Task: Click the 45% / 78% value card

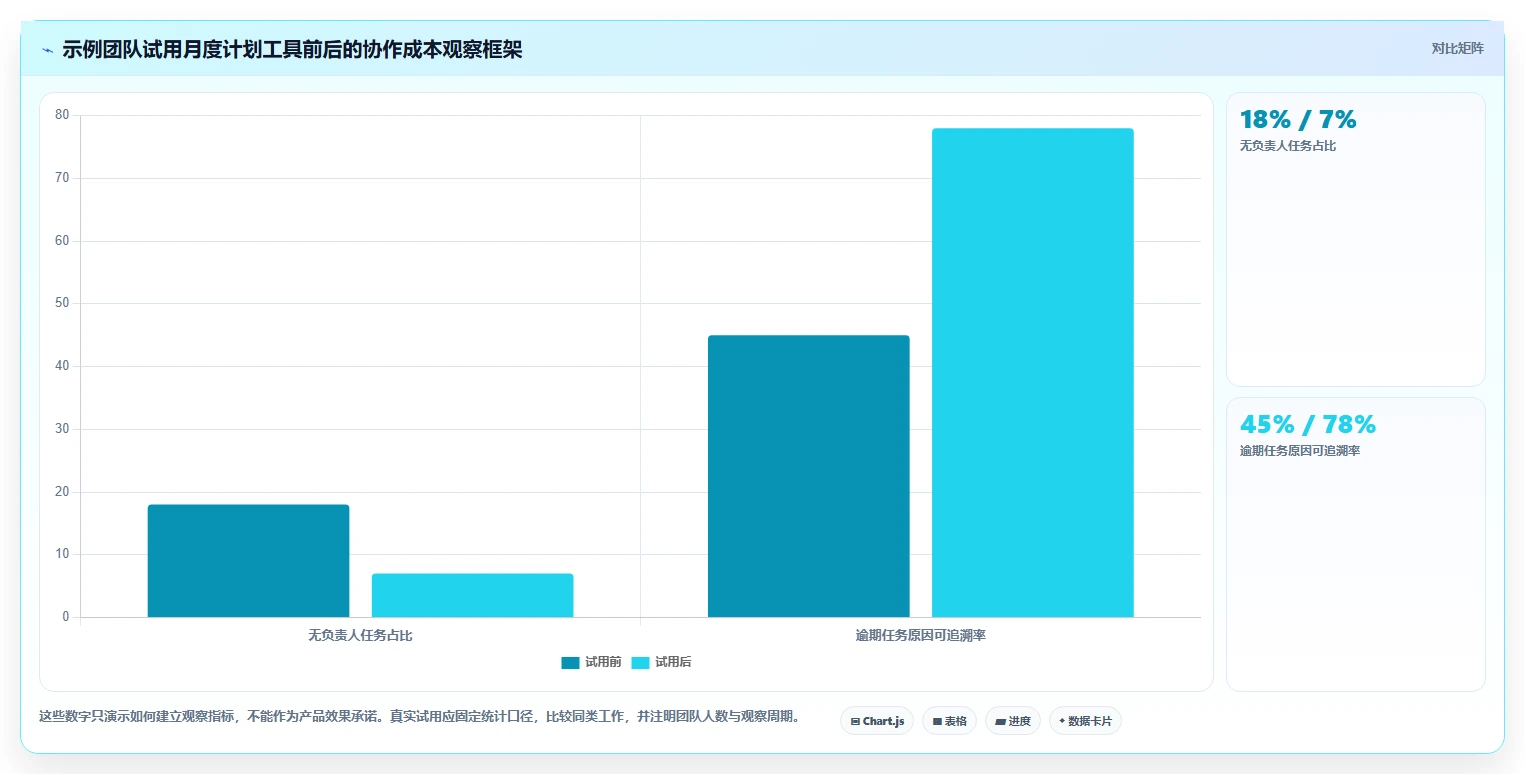Action: pyautogui.click(x=1356, y=544)
